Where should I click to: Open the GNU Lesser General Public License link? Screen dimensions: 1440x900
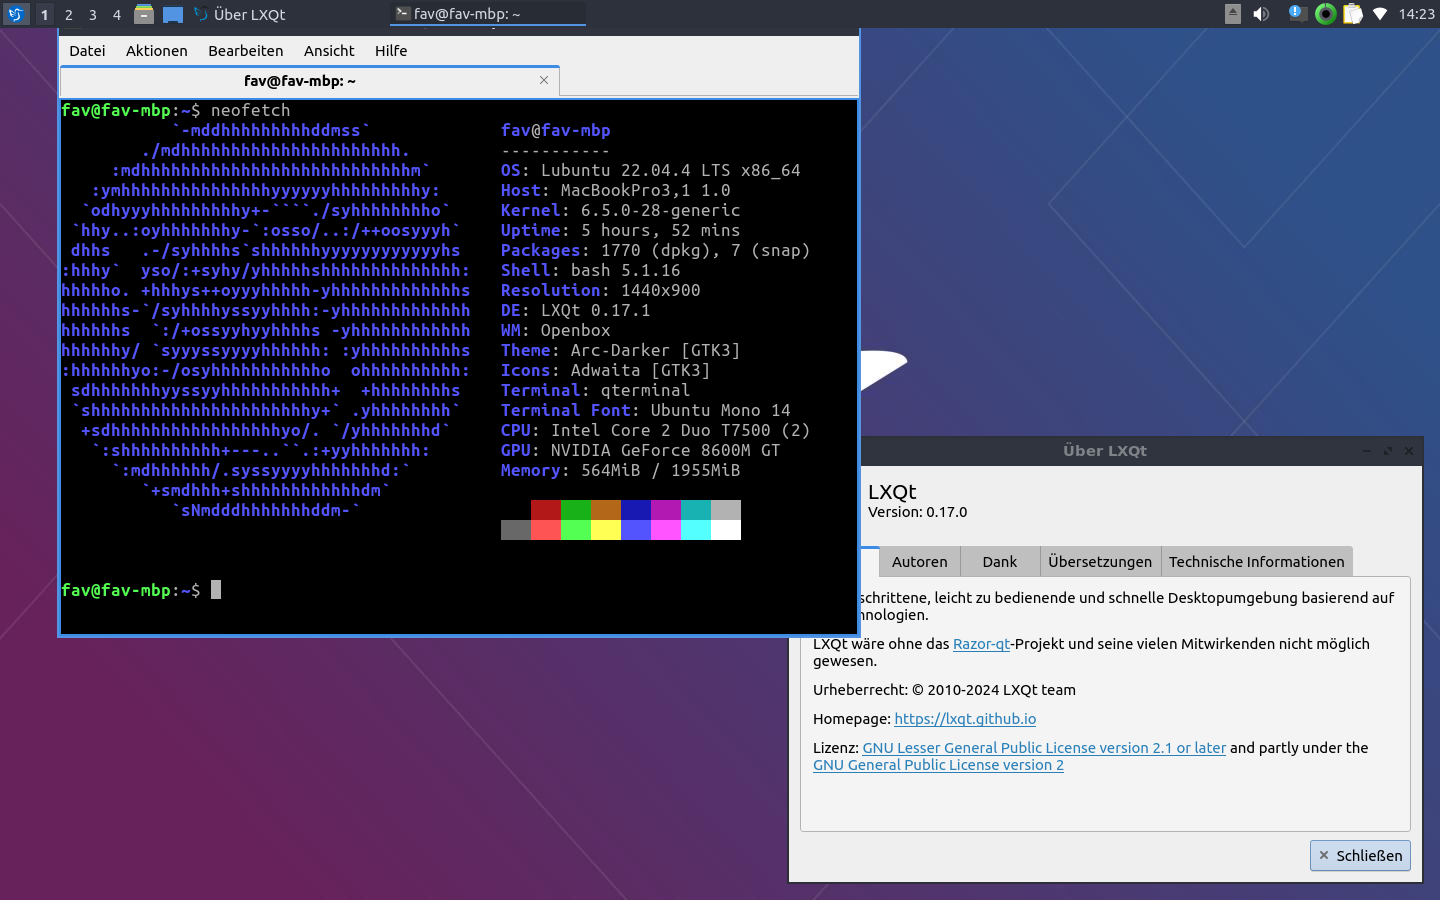click(x=1044, y=748)
